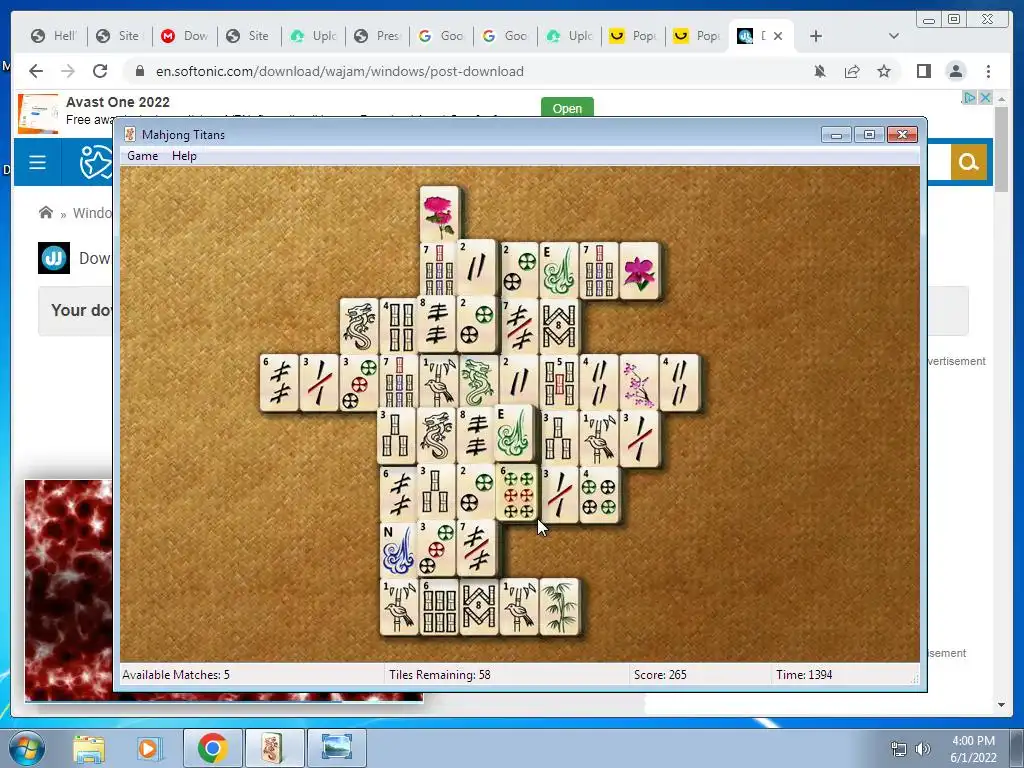Select the blue North wind tile
The height and width of the screenshot is (768, 1024).
pos(399,550)
